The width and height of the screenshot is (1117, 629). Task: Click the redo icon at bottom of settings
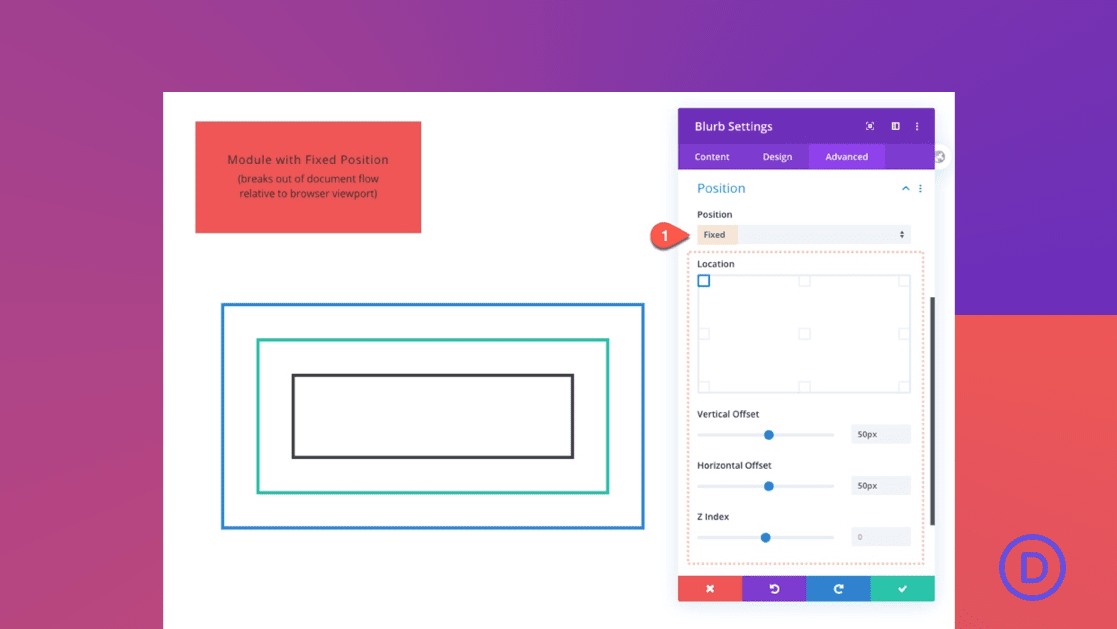tap(838, 588)
